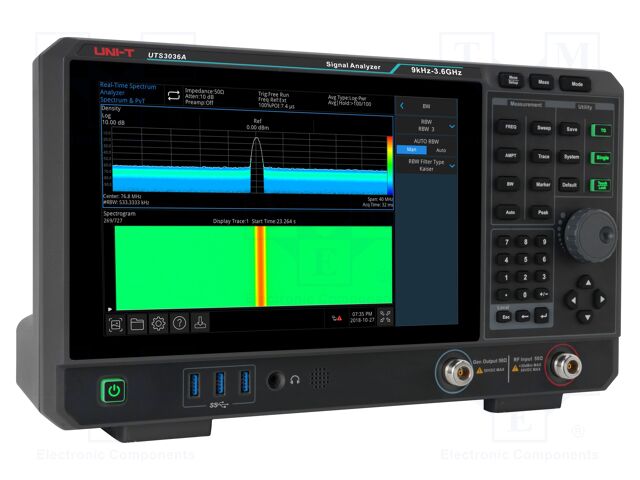Viewport: 640px width, 480px height.
Task: Tap the save/download icon in bottom toolbar
Action: (201, 322)
